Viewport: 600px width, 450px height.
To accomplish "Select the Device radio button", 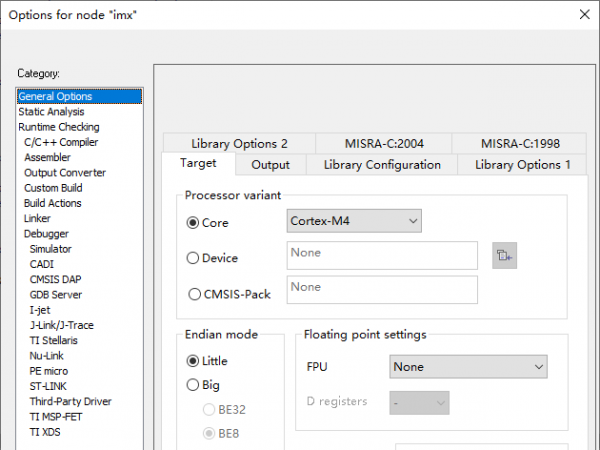I will pyautogui.click(x=194, y=258).
